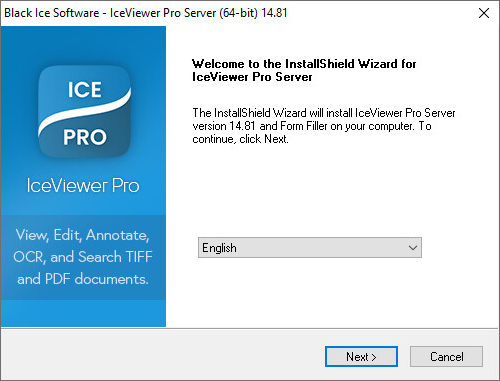This screenshot has width=500, height=381.
Task: Expand the language list chevron arrow
Action: (413, 248)
